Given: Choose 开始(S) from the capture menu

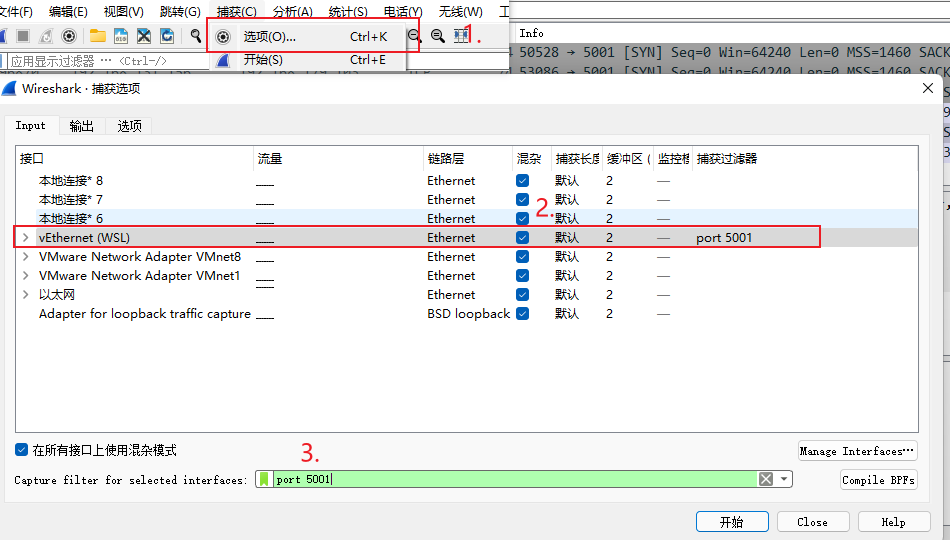Looking at the screenshot, I should [307, 60].
